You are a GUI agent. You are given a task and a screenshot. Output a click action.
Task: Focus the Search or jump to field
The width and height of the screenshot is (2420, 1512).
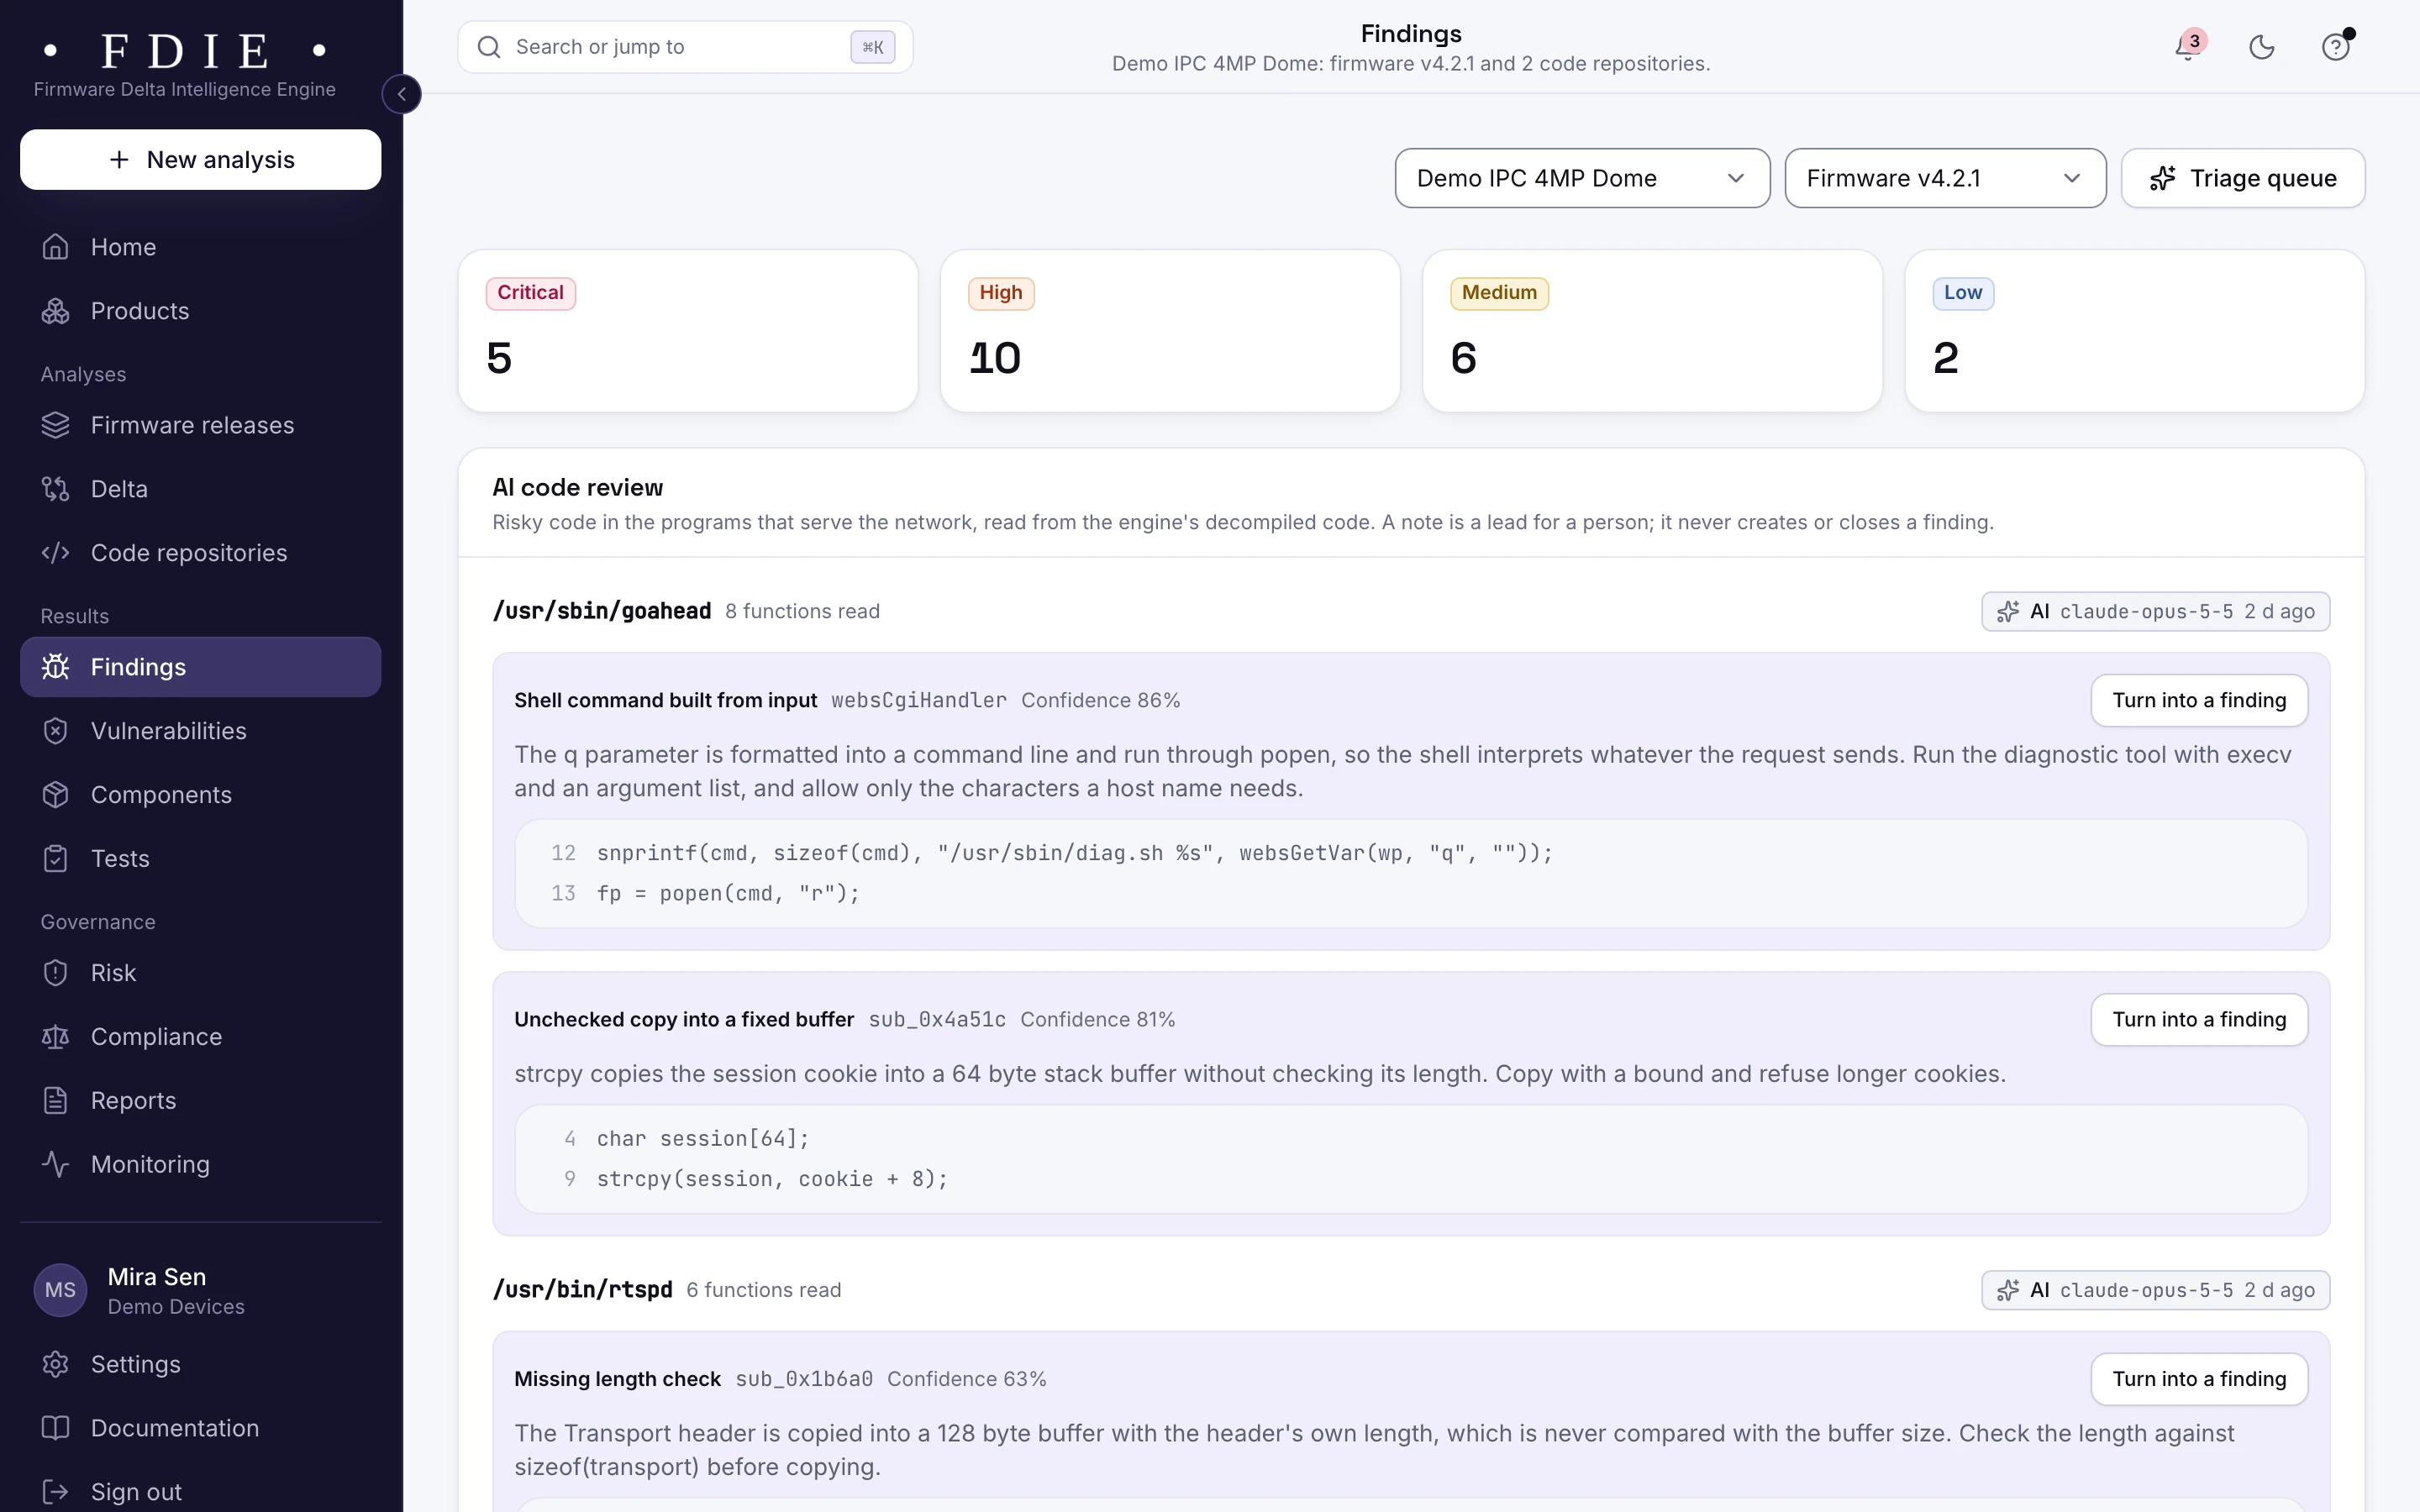[x=685, y=47]
